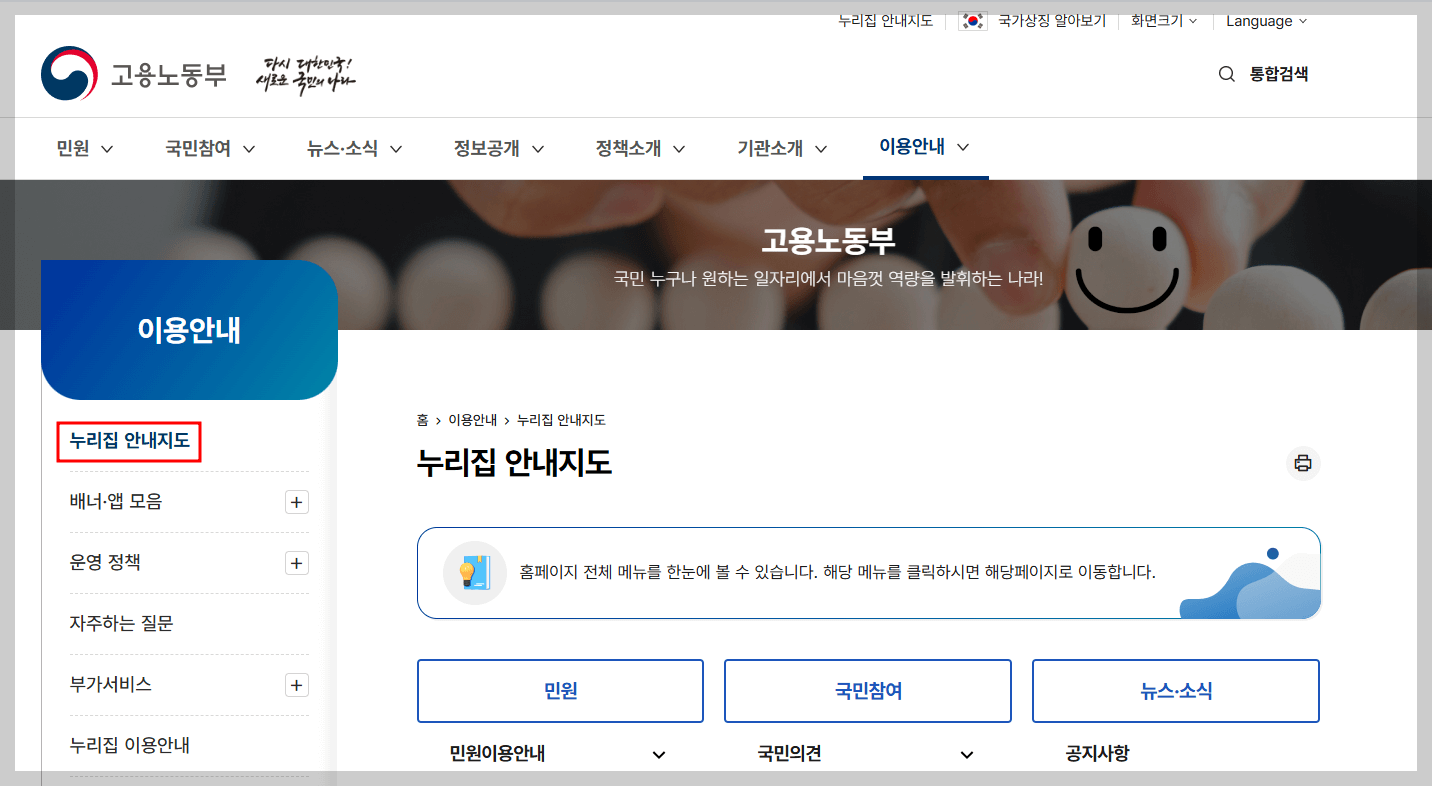Open the 민원 navigation menu
1432x786 pixels.
[x=84, y=147]
